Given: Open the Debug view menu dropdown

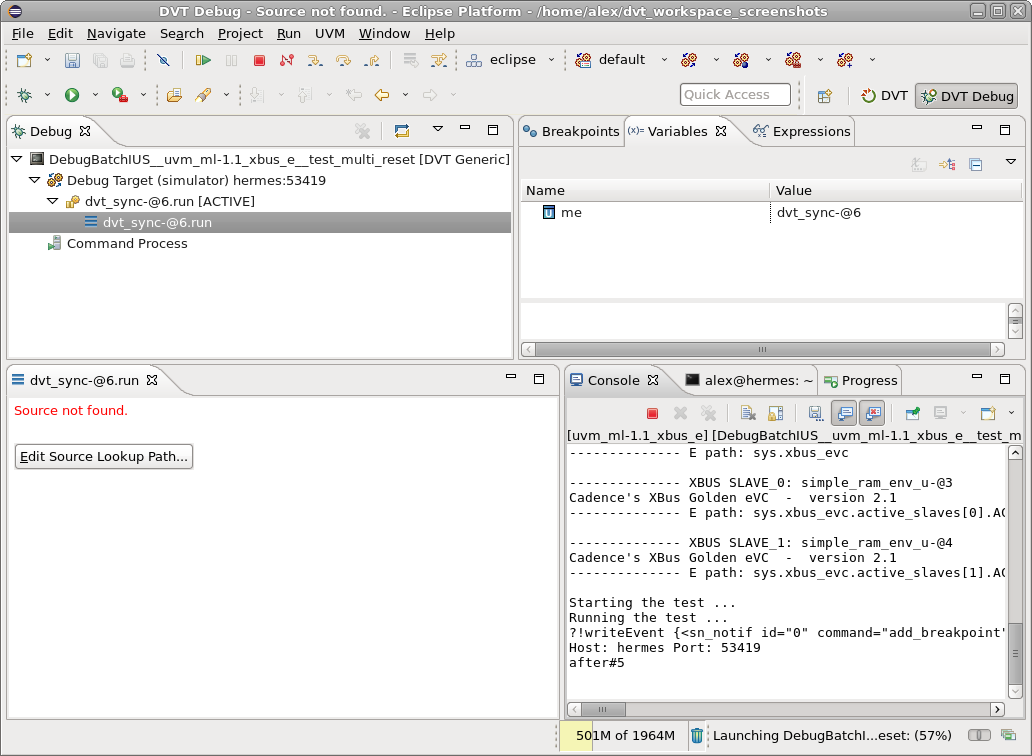Looking at the screenshot, I should pyautogui.click(x=438, y=131).
